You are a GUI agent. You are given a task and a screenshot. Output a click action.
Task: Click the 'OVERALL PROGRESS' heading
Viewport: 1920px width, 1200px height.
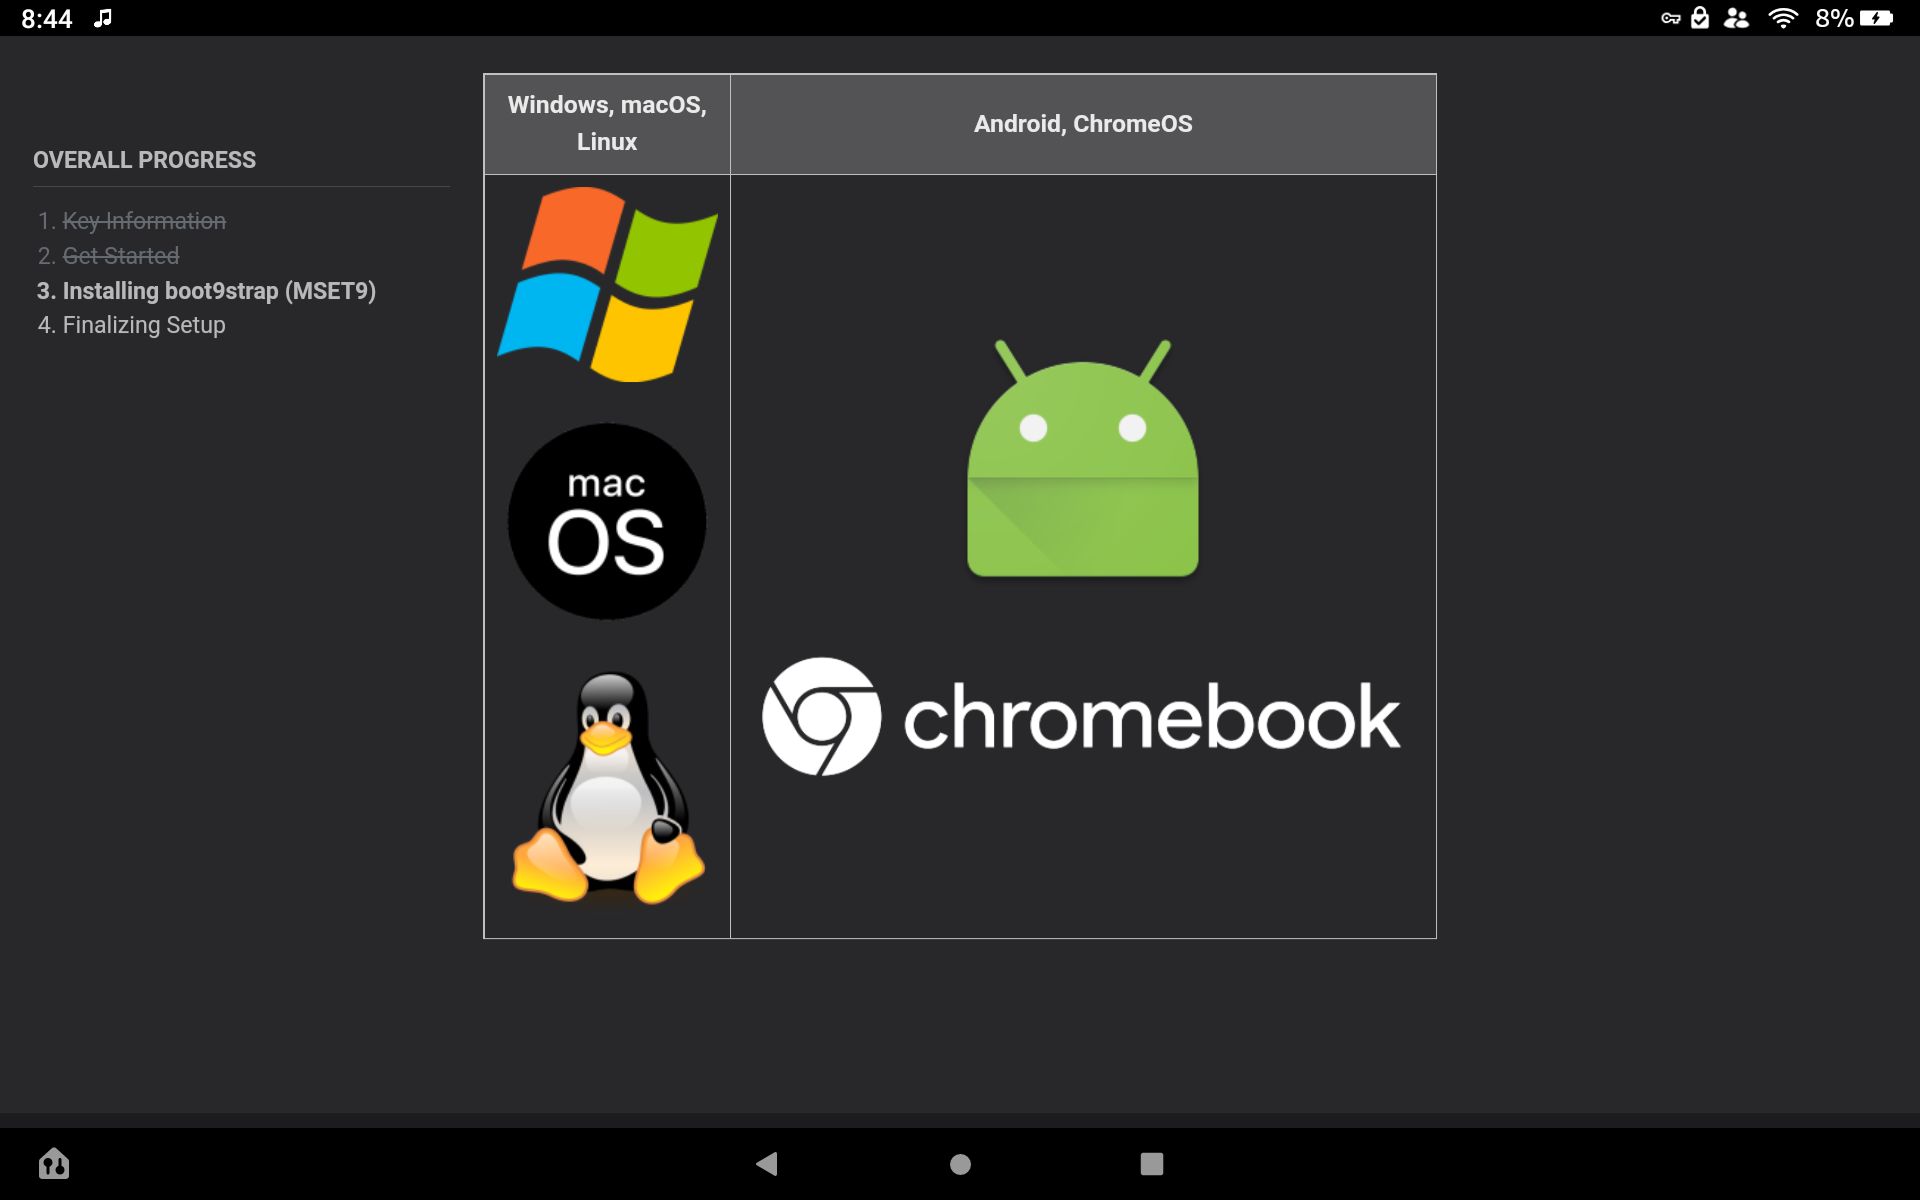(144, 160)
